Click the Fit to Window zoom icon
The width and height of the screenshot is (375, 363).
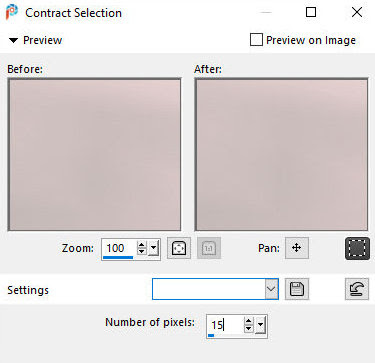[179, 248]
